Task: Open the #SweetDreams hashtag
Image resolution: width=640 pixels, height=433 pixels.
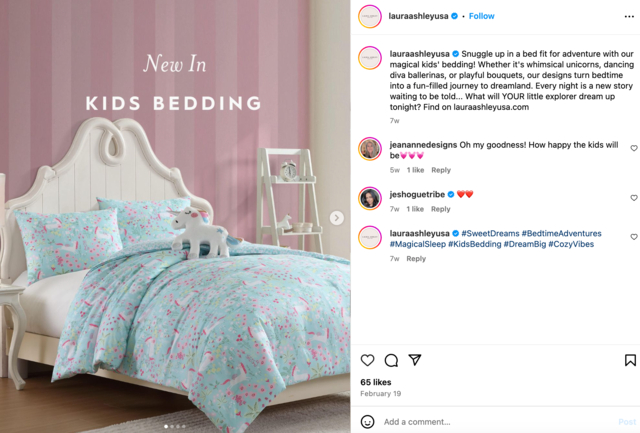Action: click(x=490, y=233)
